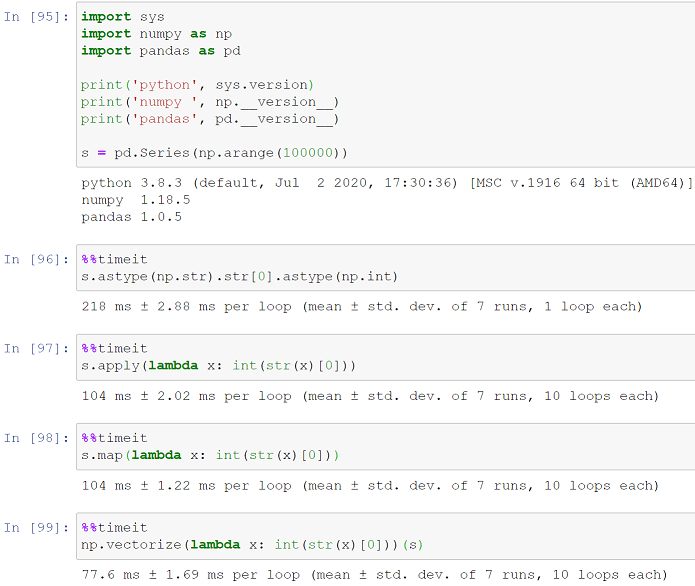Viewport: 695px width, 586px height.
Task: Click the In [95] cell prompt
Action: [36, 17]
